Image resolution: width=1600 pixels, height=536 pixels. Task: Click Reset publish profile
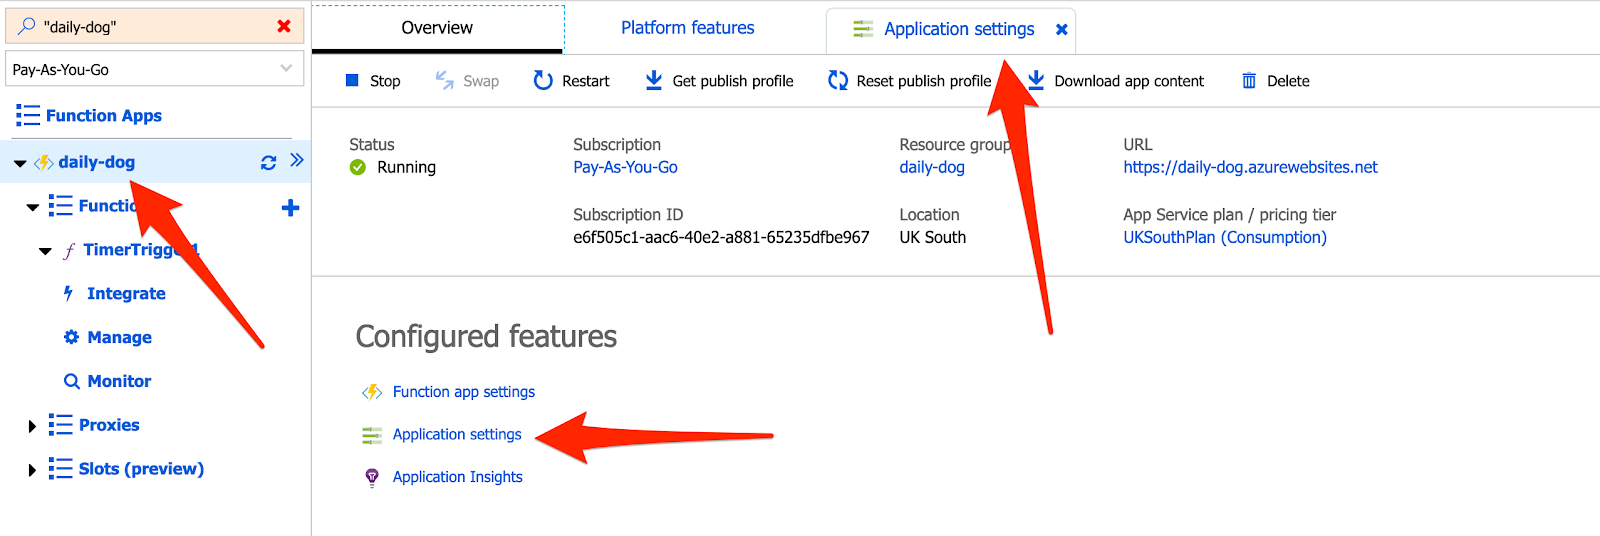tap(910, 81)
